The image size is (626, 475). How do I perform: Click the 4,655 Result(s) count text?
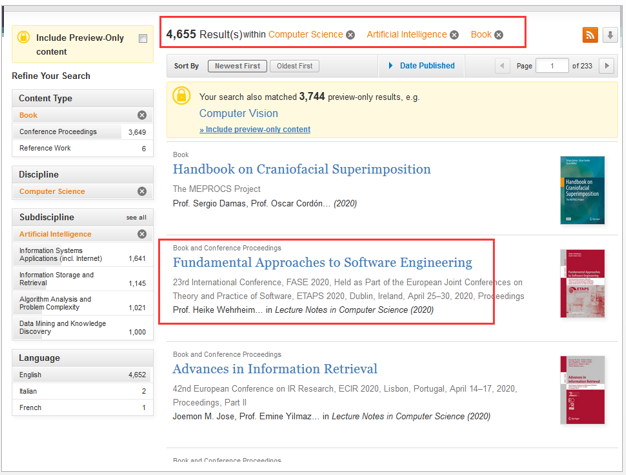pyautogui.click(x=204, y=35)
